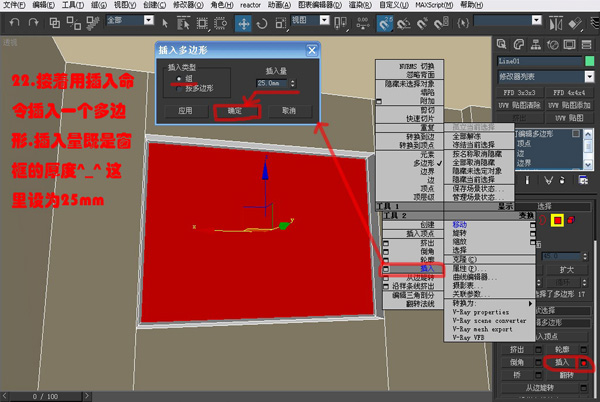Open settings box beside 倒角 in quad menu

point(386,252)
